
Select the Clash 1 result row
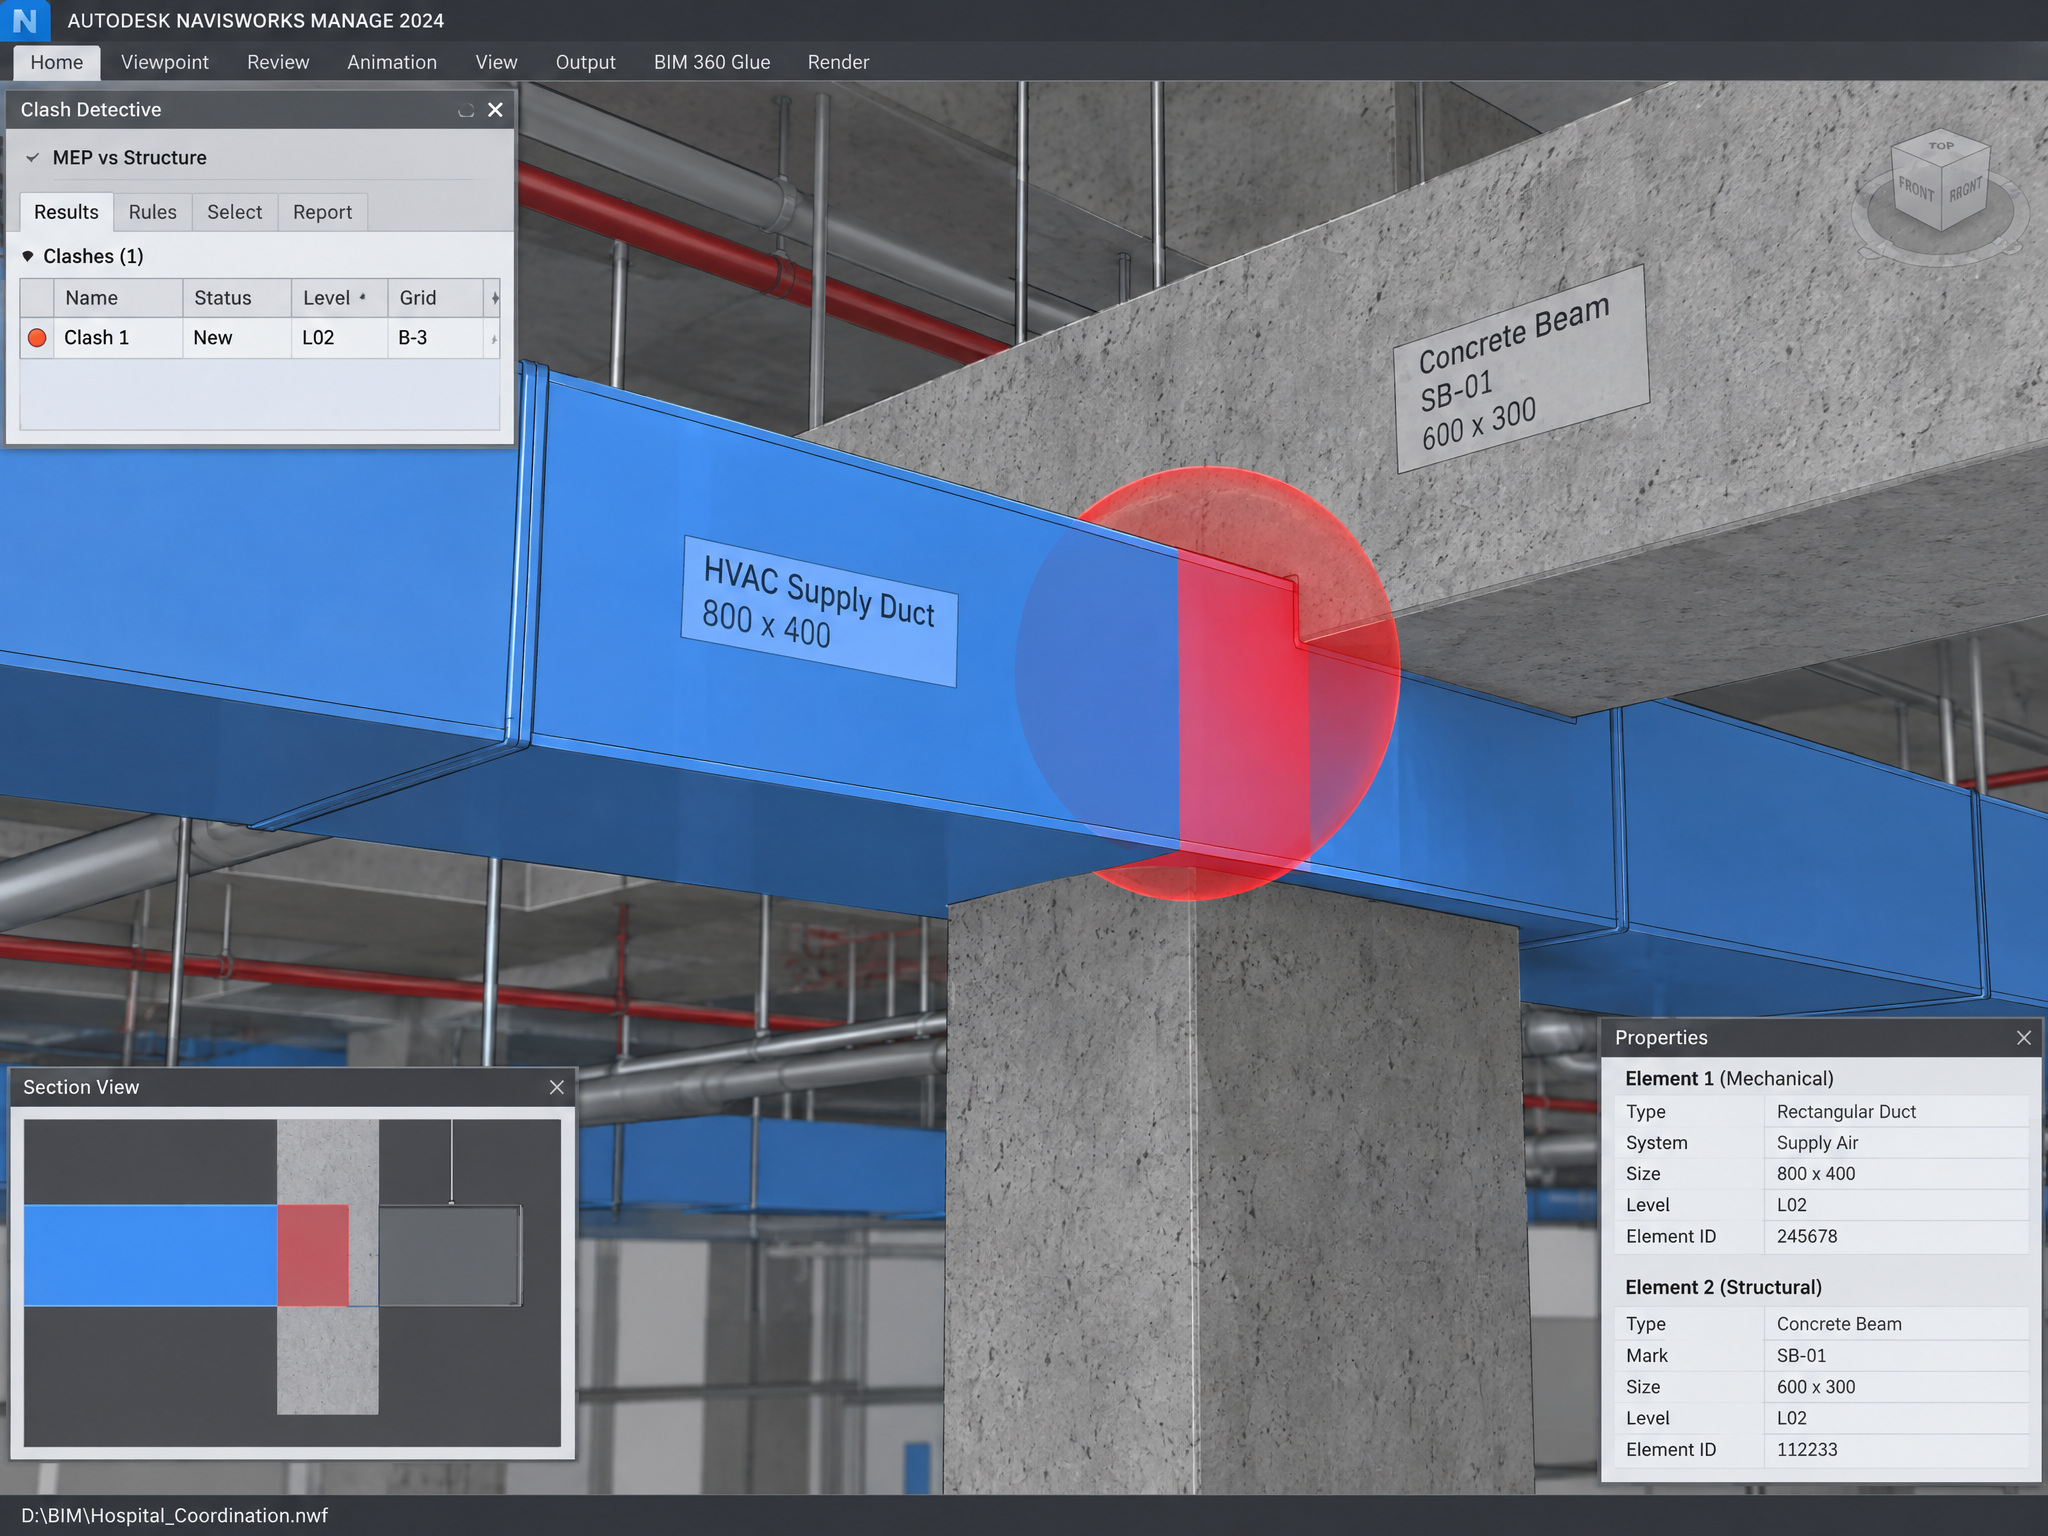pos(260,338)
